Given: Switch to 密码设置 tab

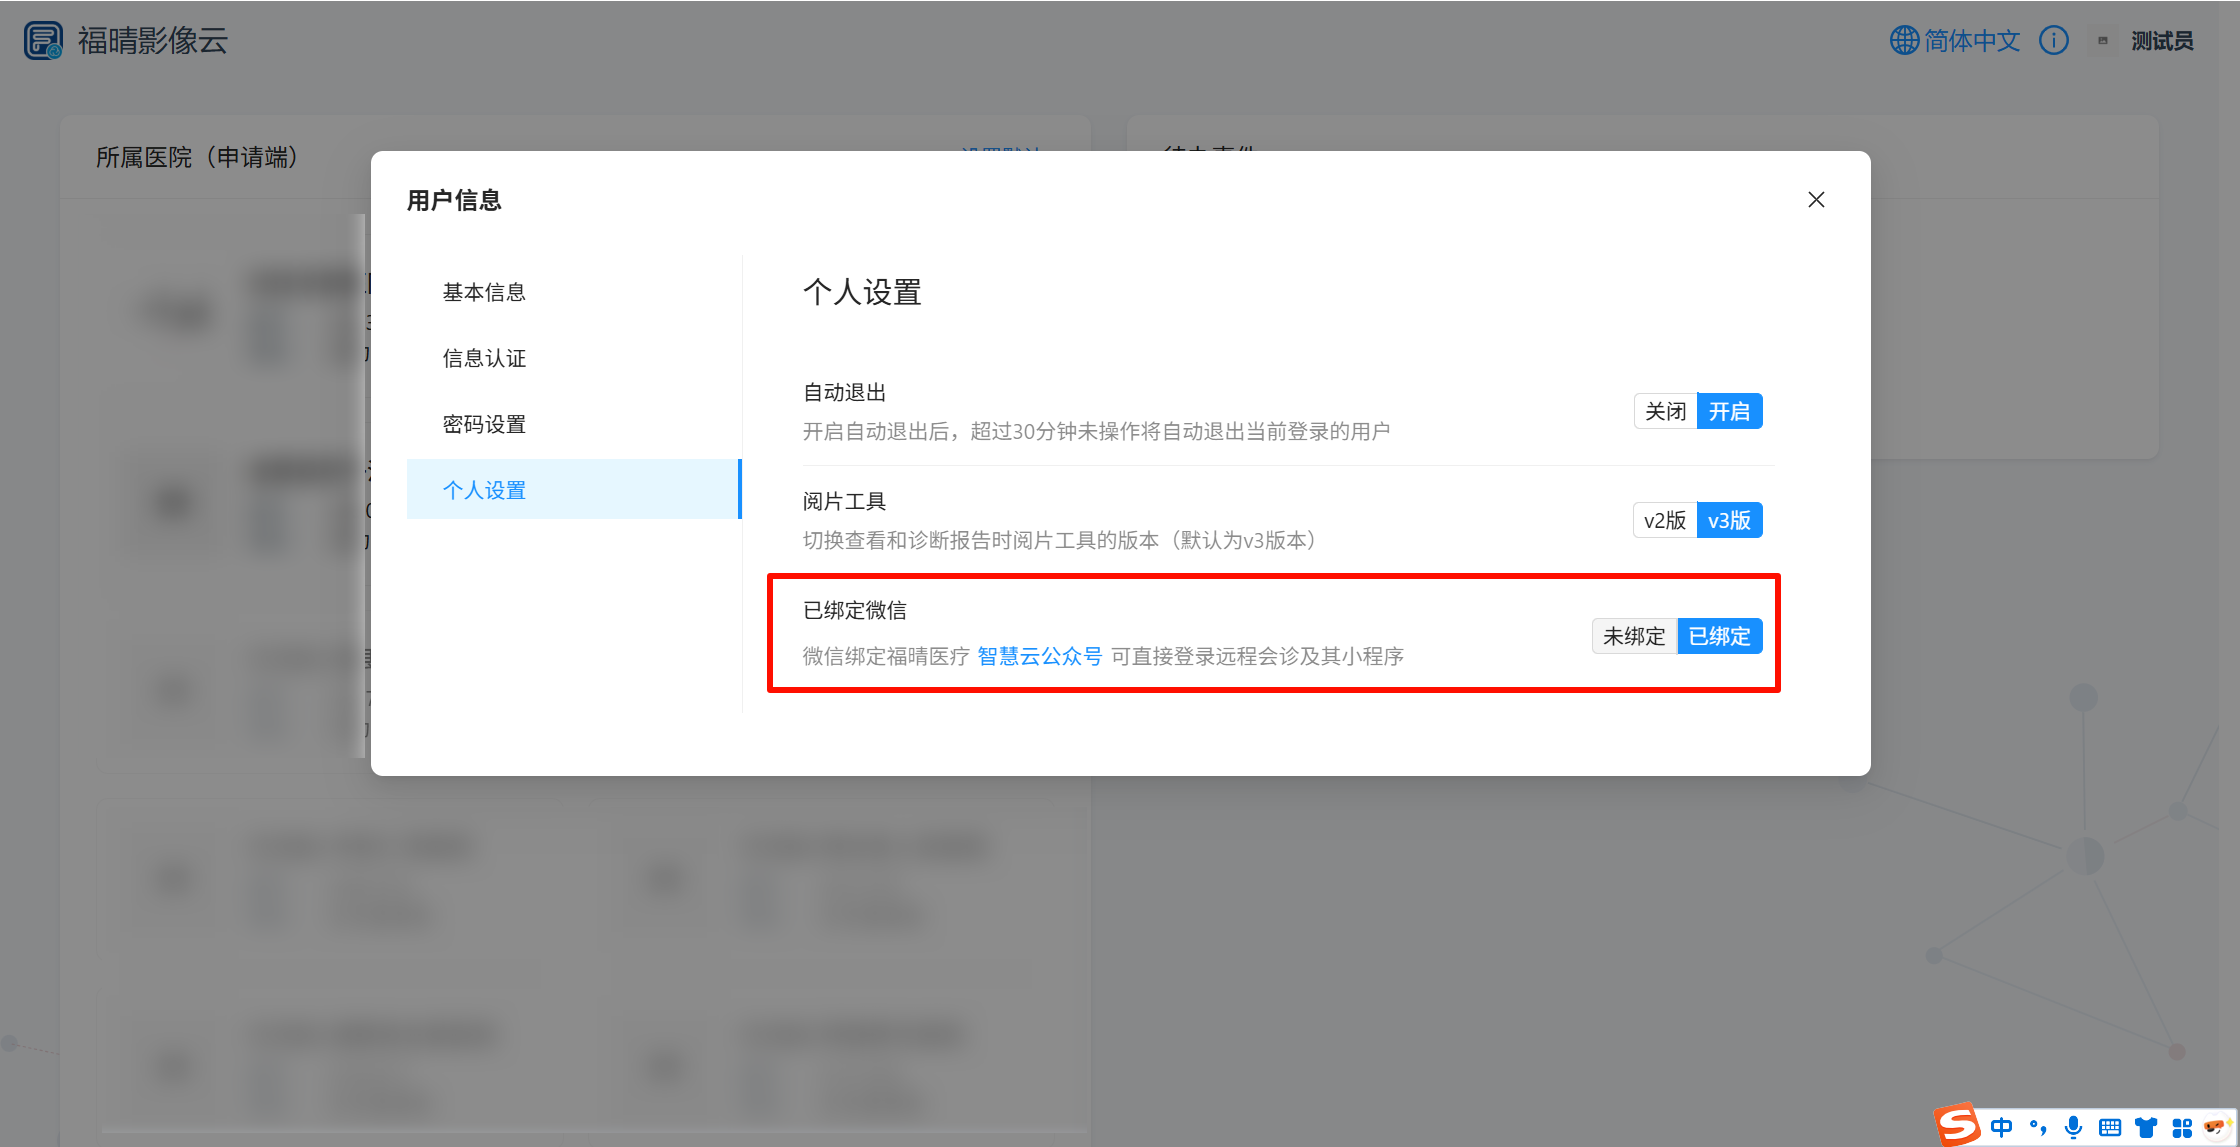Looking at the screenshot, I should click(484, 424).
